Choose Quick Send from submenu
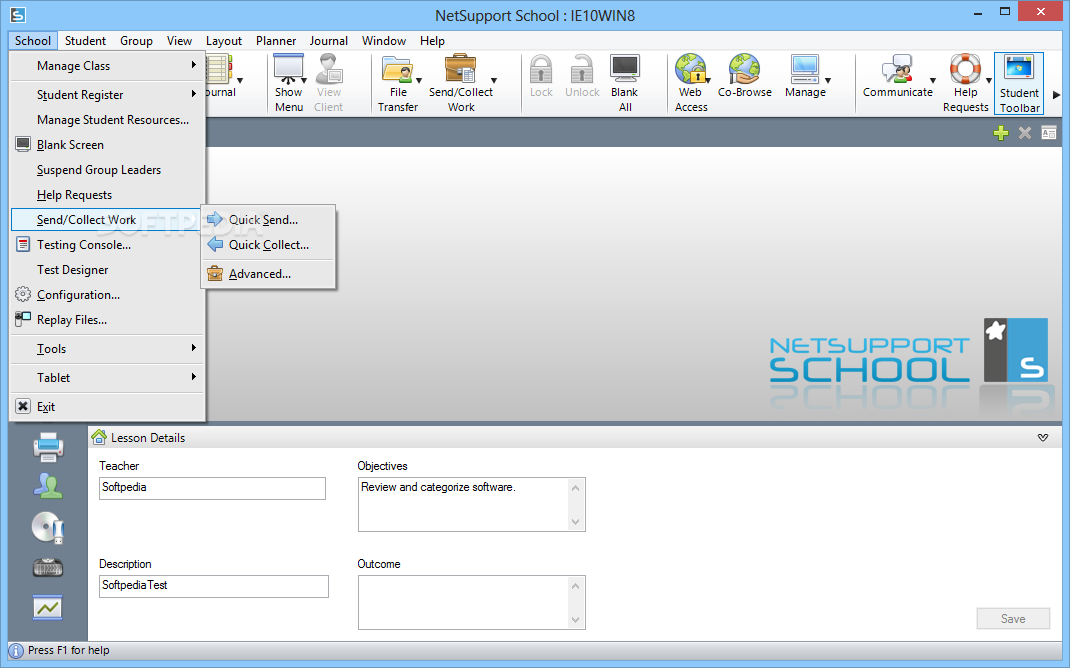 coord(268,219)
